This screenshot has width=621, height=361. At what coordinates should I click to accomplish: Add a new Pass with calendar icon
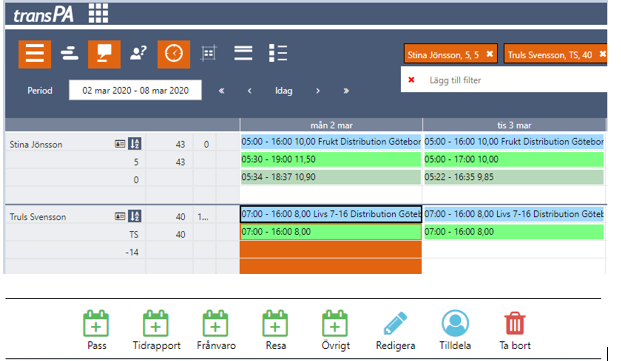pos(96,330)
